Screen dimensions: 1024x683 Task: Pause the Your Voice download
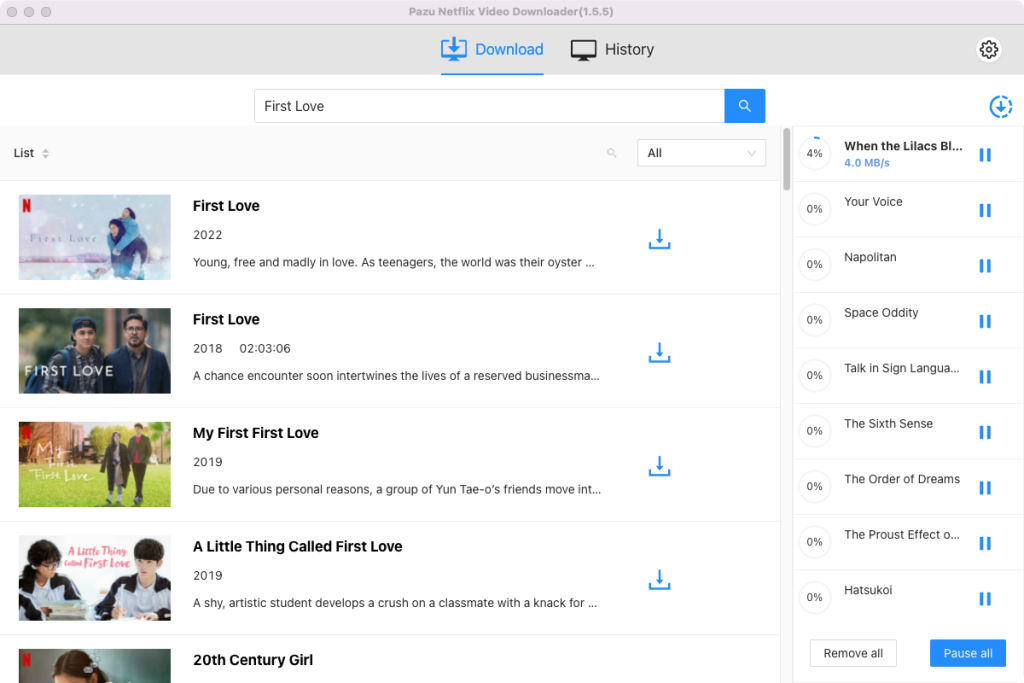(x=985, y=210)
